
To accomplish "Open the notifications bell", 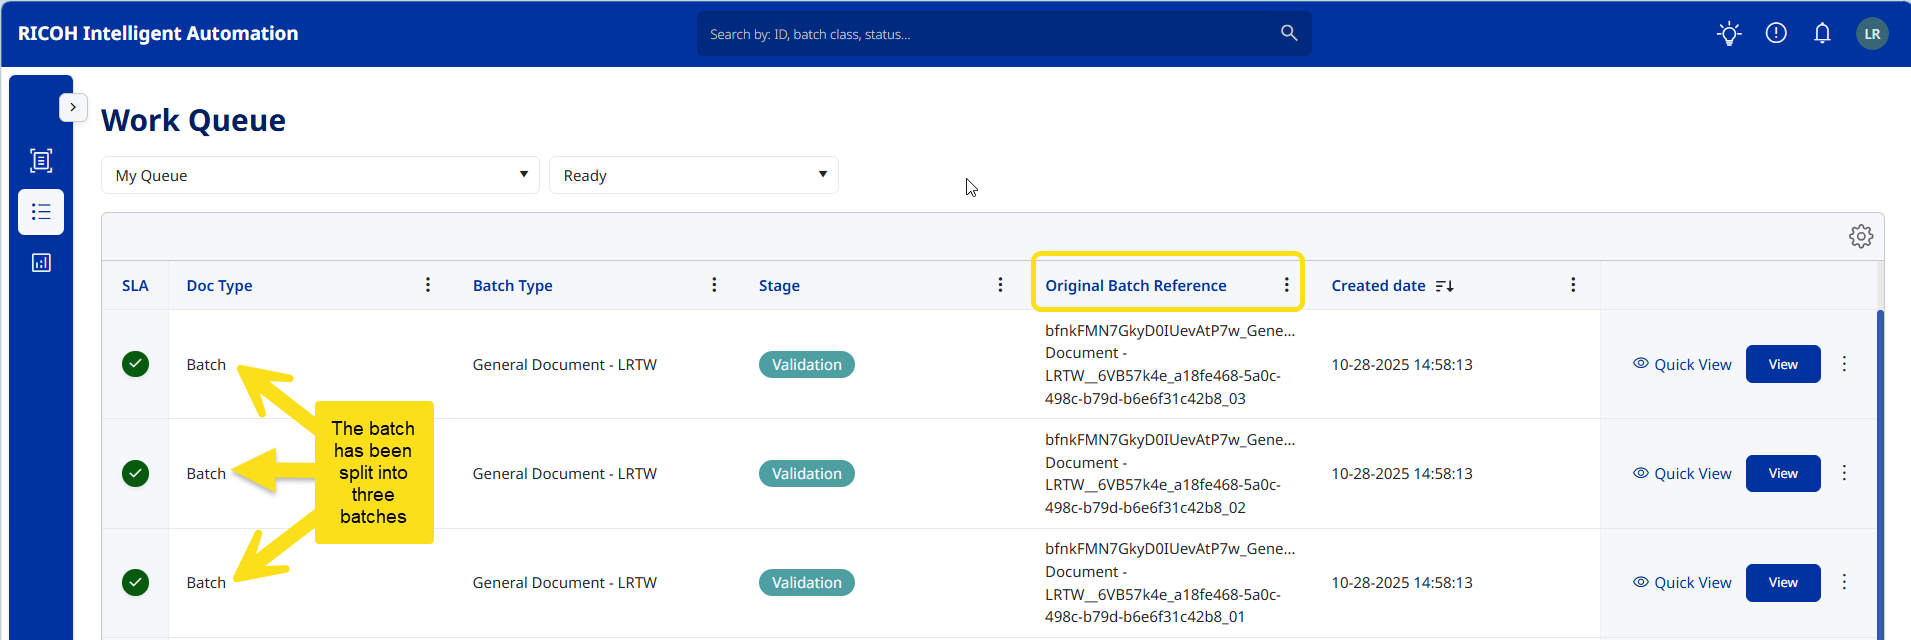I will (1822, 34).
